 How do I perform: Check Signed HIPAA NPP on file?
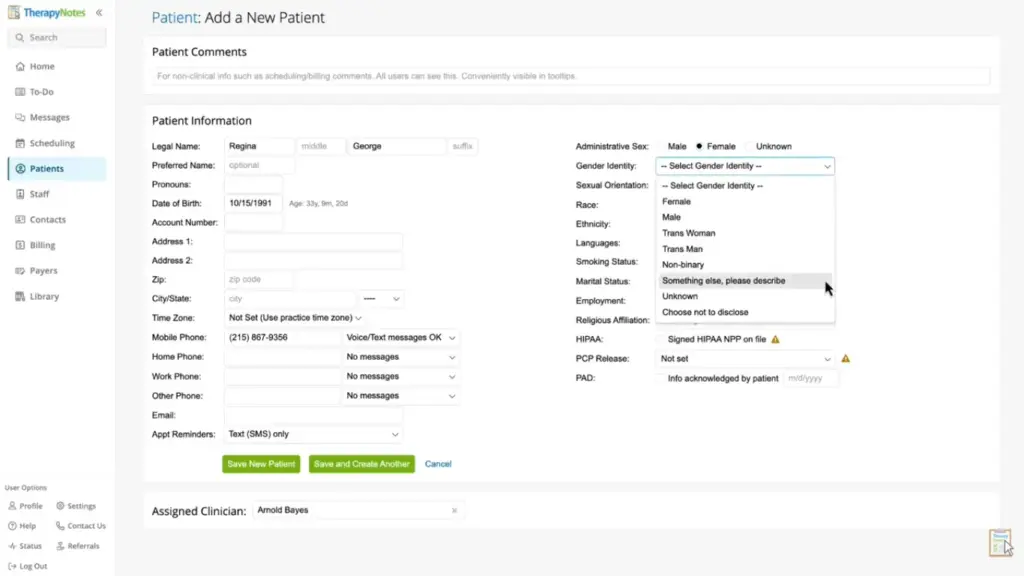(661, 340)
